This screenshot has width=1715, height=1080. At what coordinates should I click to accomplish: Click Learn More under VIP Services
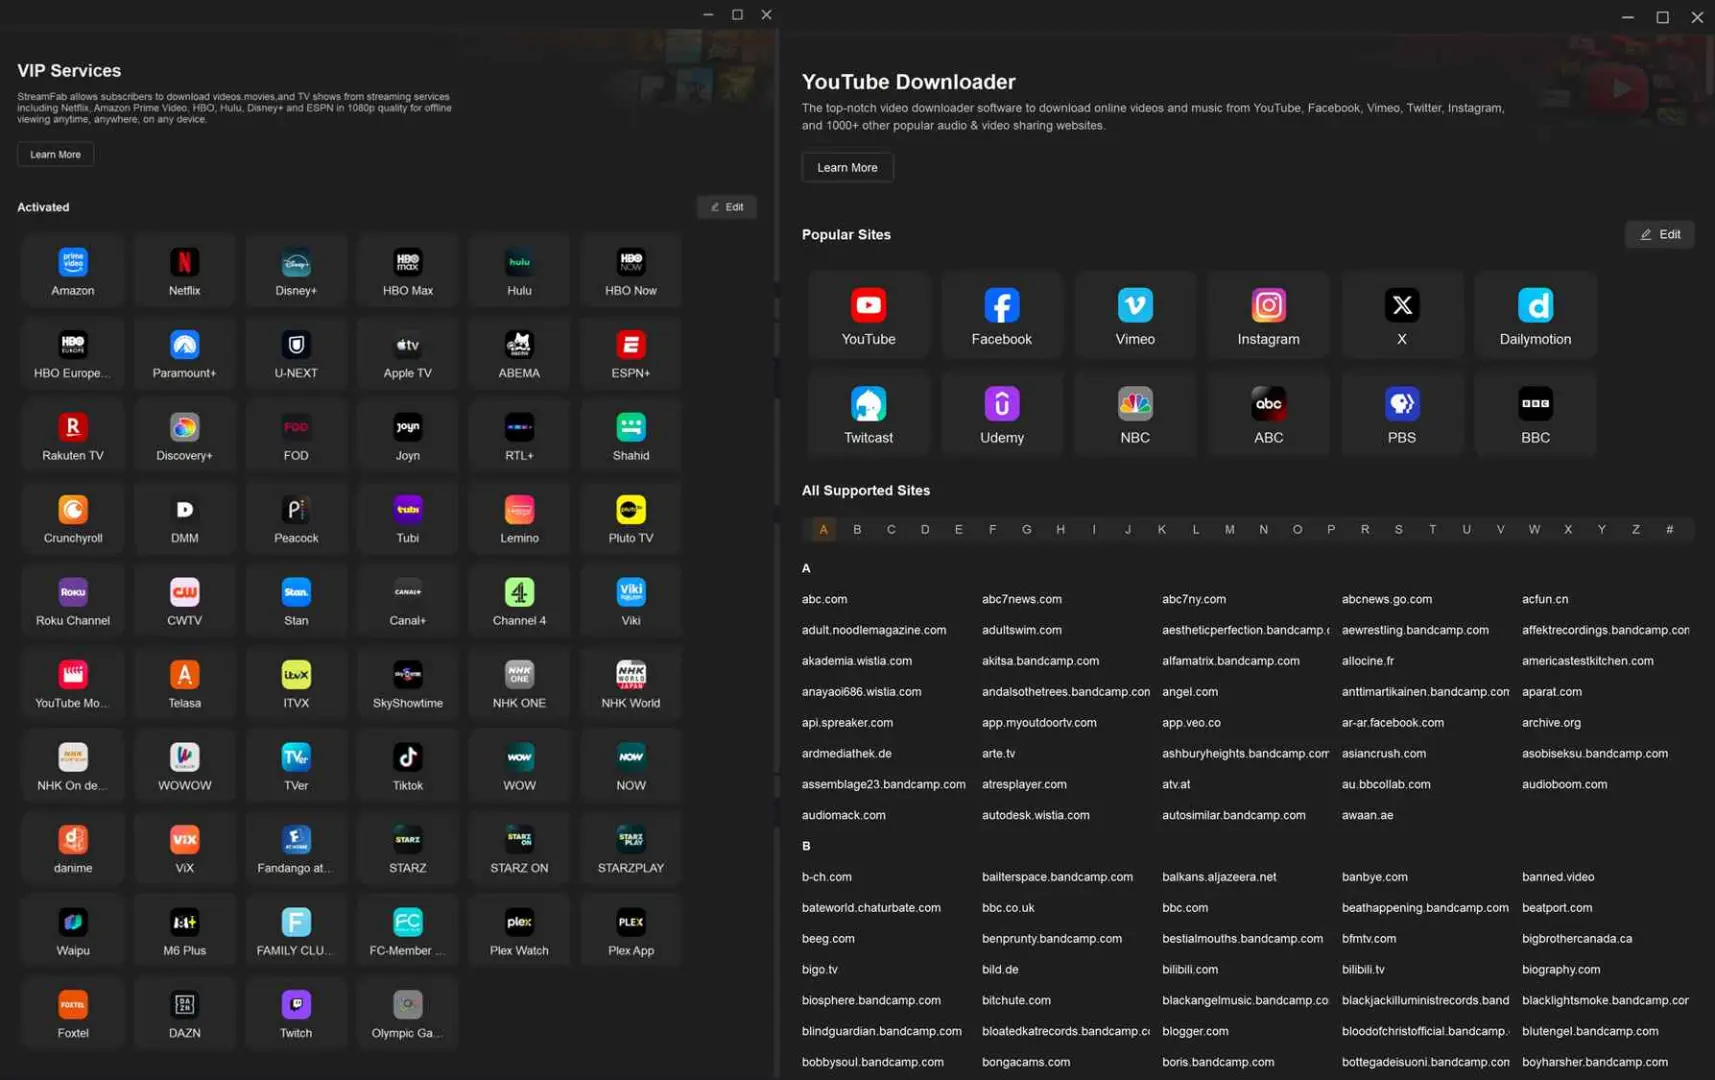55,154
